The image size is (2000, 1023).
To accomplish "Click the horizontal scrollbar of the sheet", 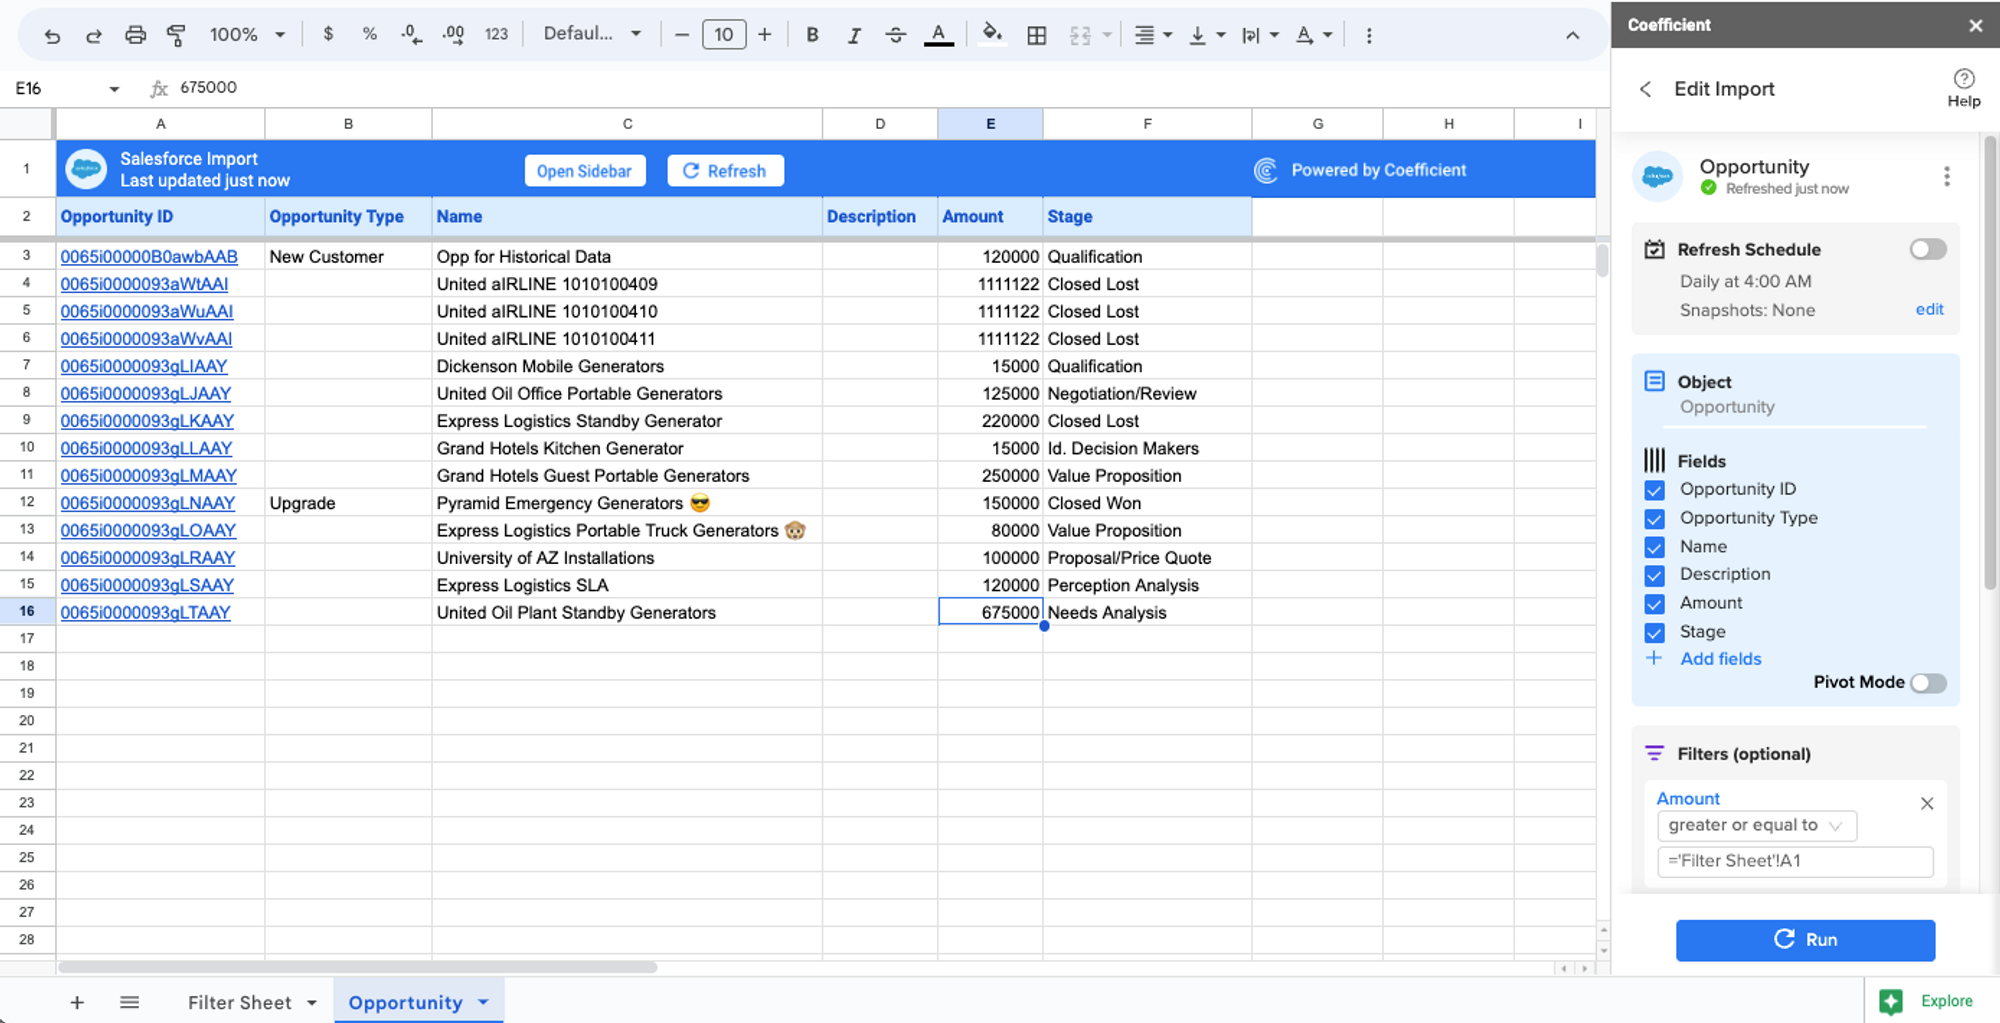I will click(x=358, y=967).
